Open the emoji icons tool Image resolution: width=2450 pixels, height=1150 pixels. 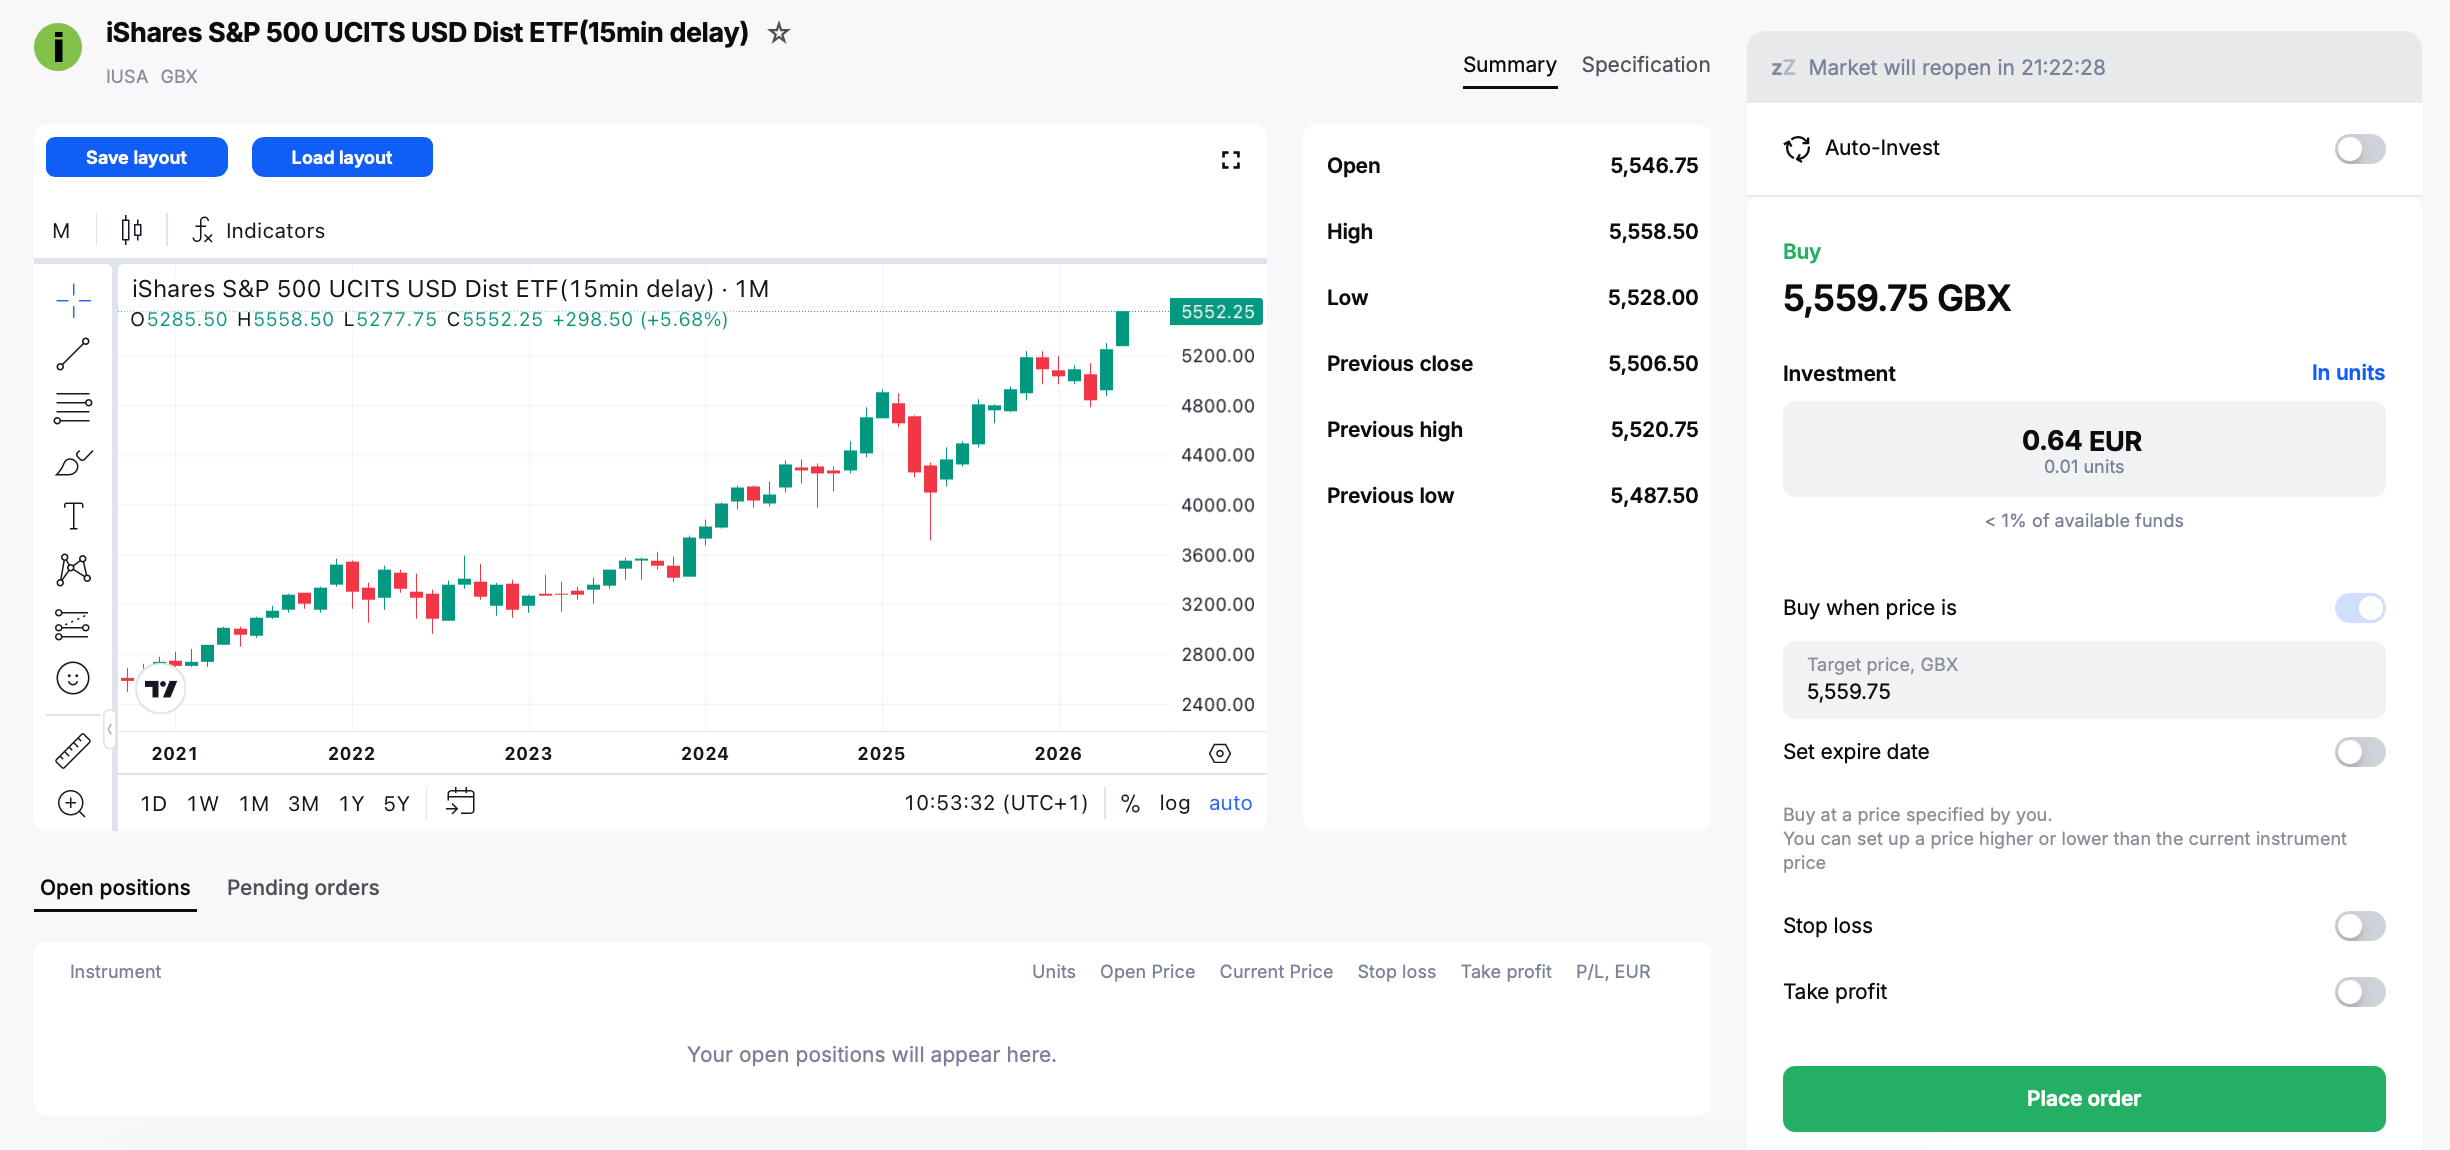(73, 678)
